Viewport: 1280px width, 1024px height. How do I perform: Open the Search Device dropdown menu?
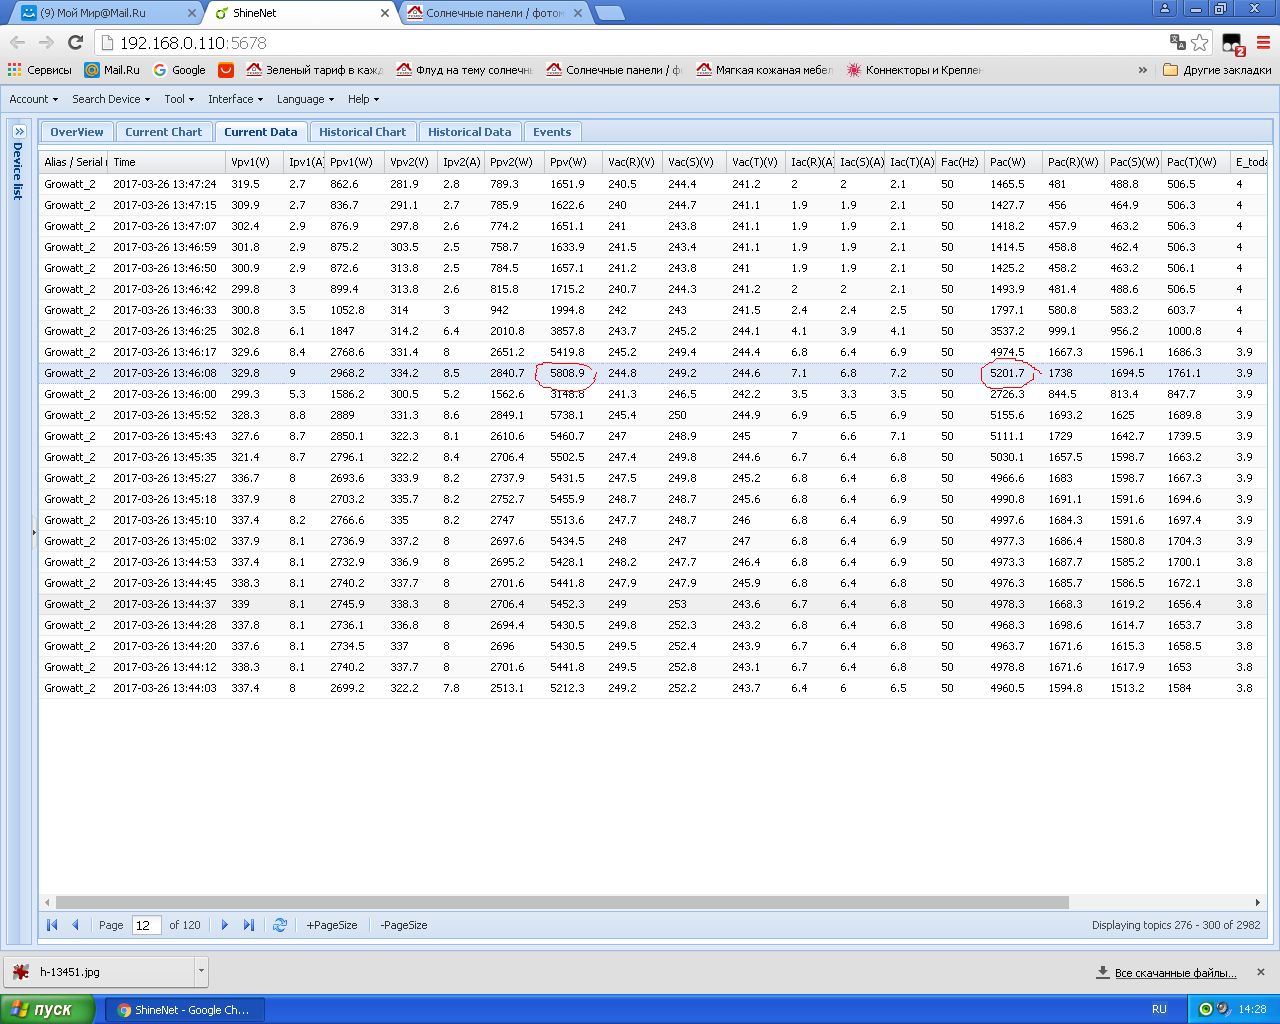coord(111,99)
